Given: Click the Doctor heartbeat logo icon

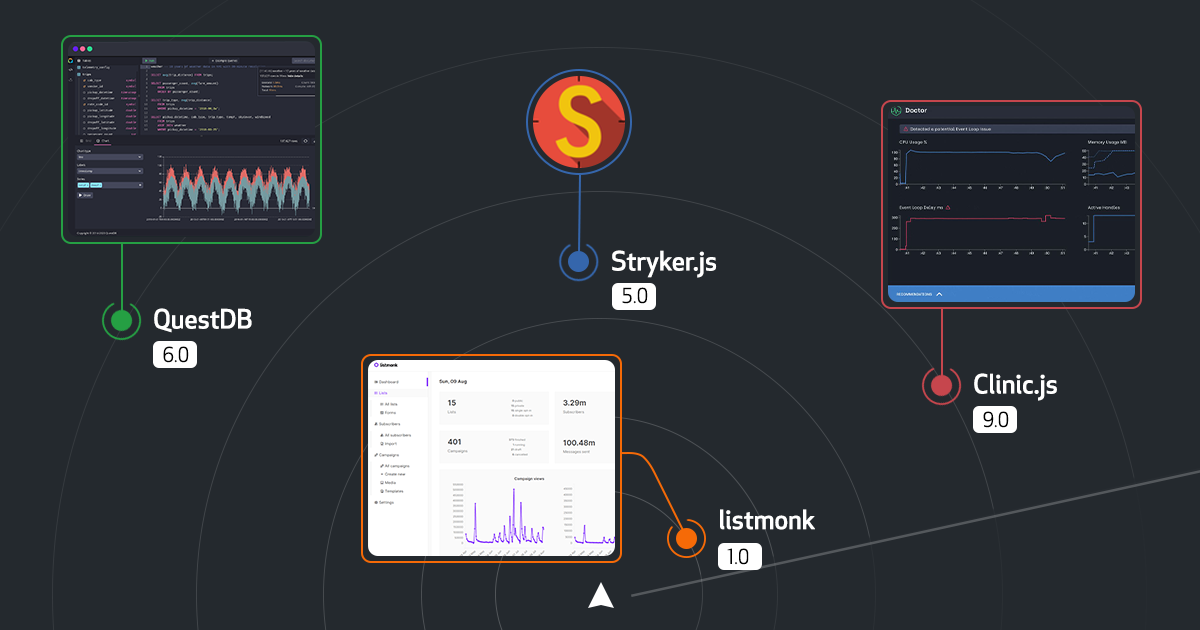Looking at the screenshot, I should click(x=896, y=111).
